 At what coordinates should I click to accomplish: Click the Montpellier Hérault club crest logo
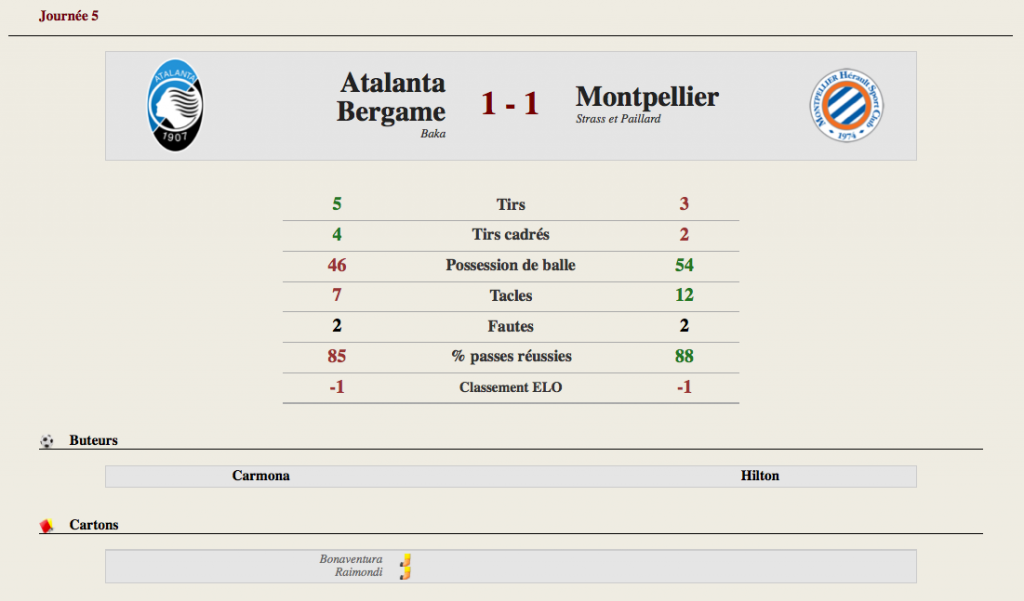[x=847, y=105]
